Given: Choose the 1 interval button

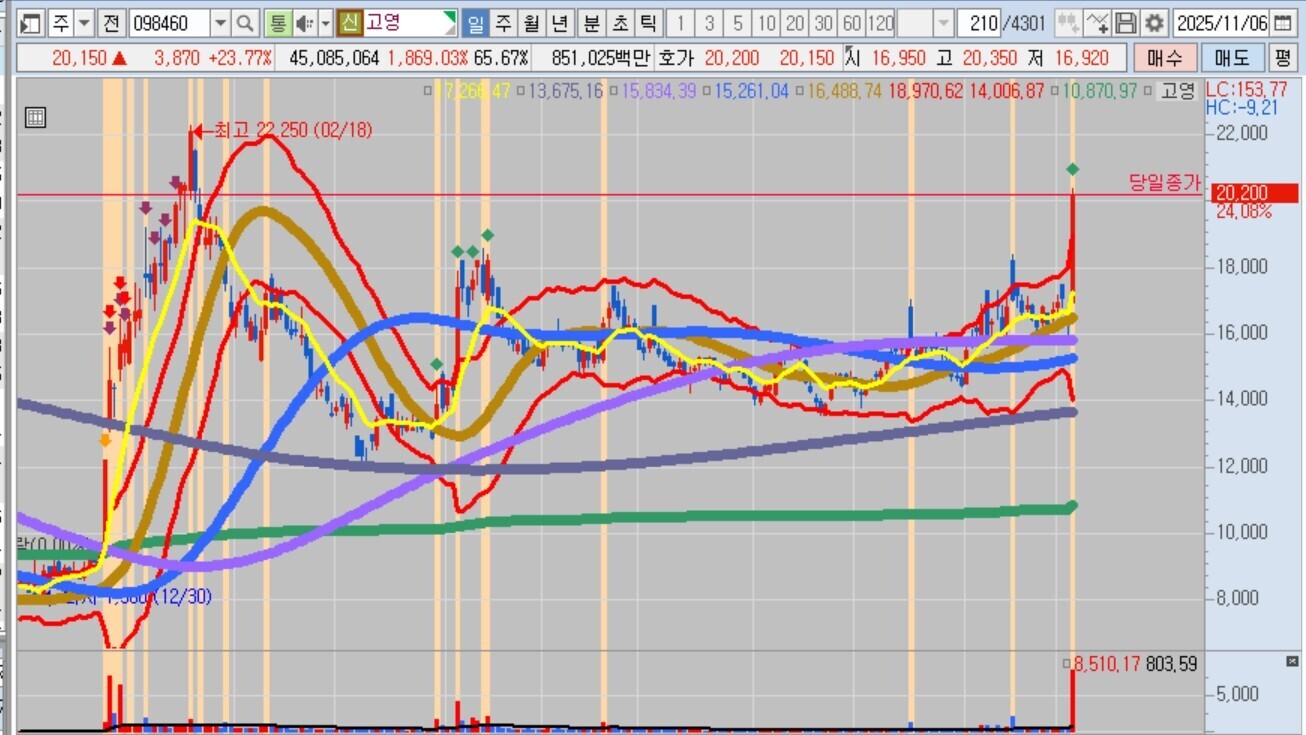Looking at the screenshot, I should [x=681, y=23].
